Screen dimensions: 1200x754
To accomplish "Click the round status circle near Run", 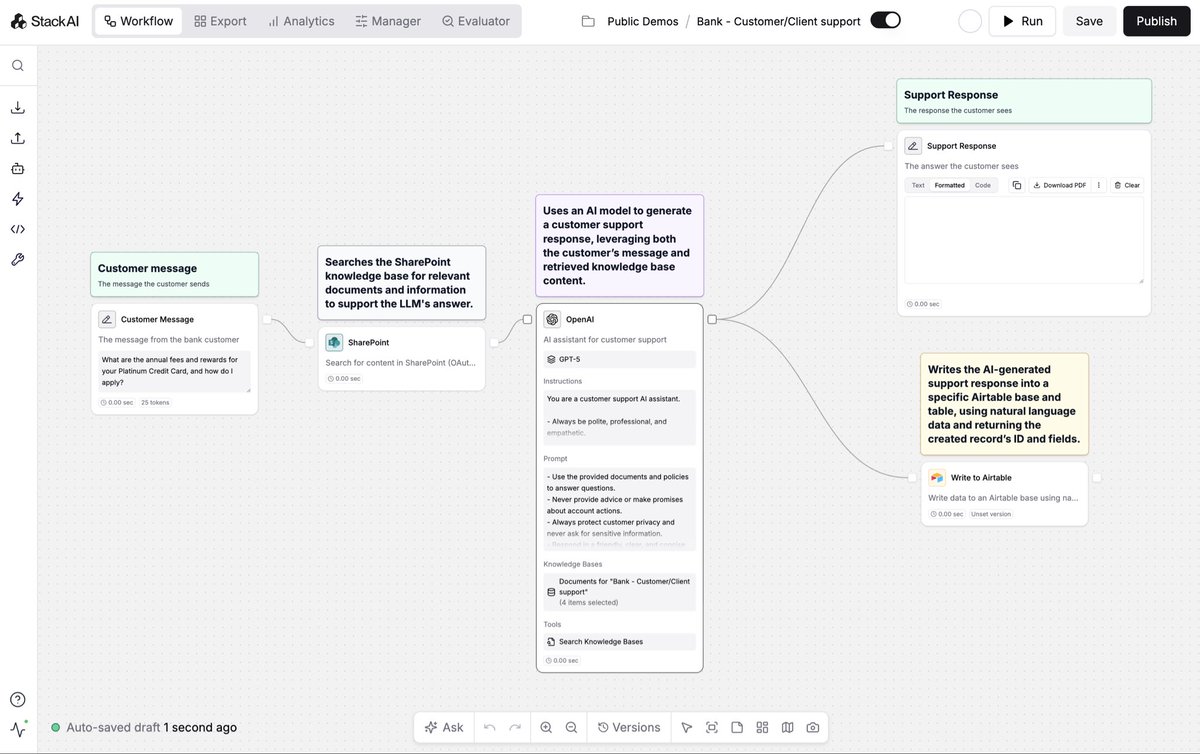I will coord(970,21).
